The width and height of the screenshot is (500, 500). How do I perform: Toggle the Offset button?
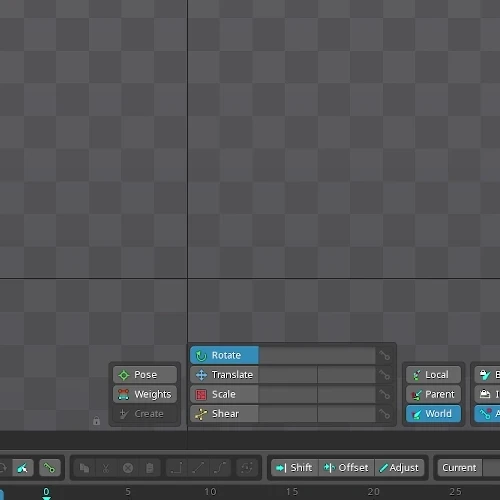(x=347, y=468)
